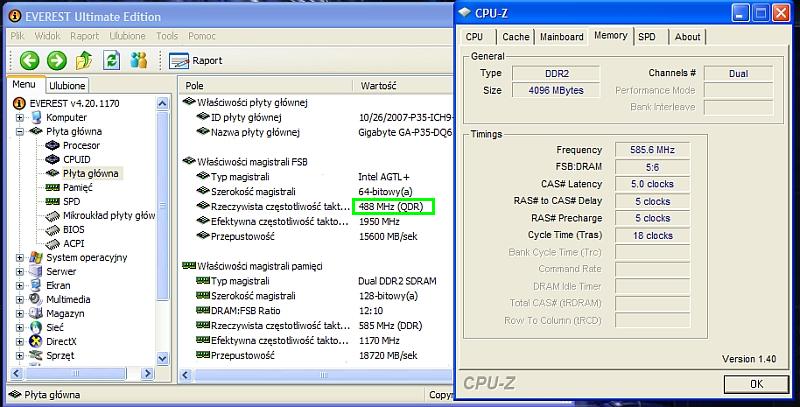The image size is (800, 407).
Task: Expand the Serwer tree node
Action: pyautogui.click(x=20, y=271)
